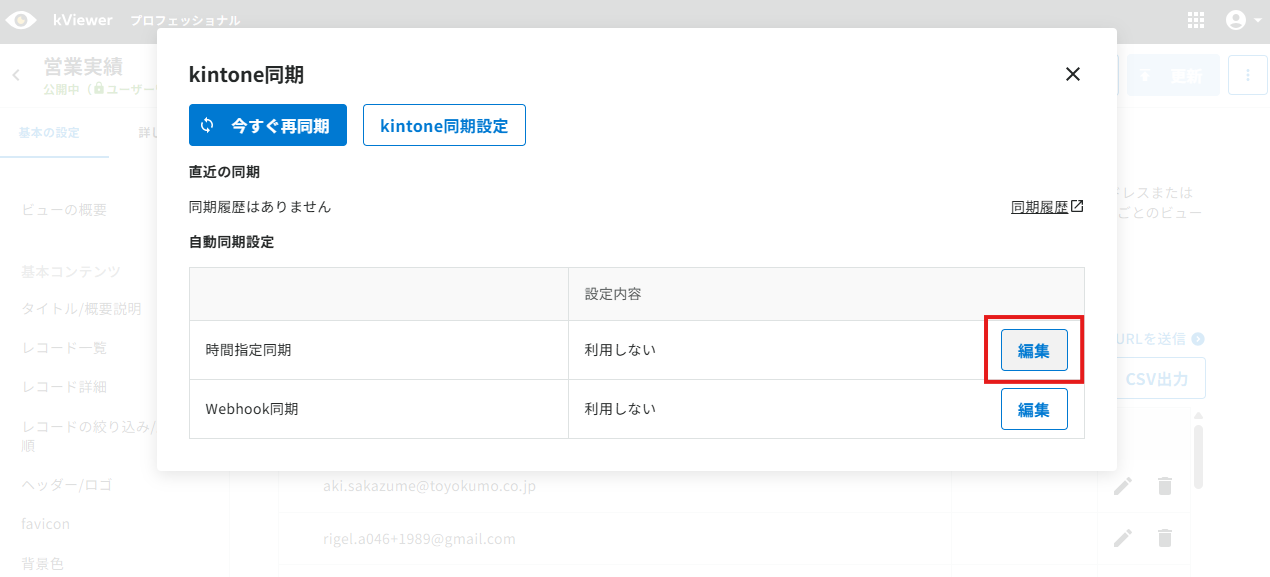1270x577 pixels.
Task: Click the rigel.a046+1989@gmail.com email
Action: click(419, 538)
